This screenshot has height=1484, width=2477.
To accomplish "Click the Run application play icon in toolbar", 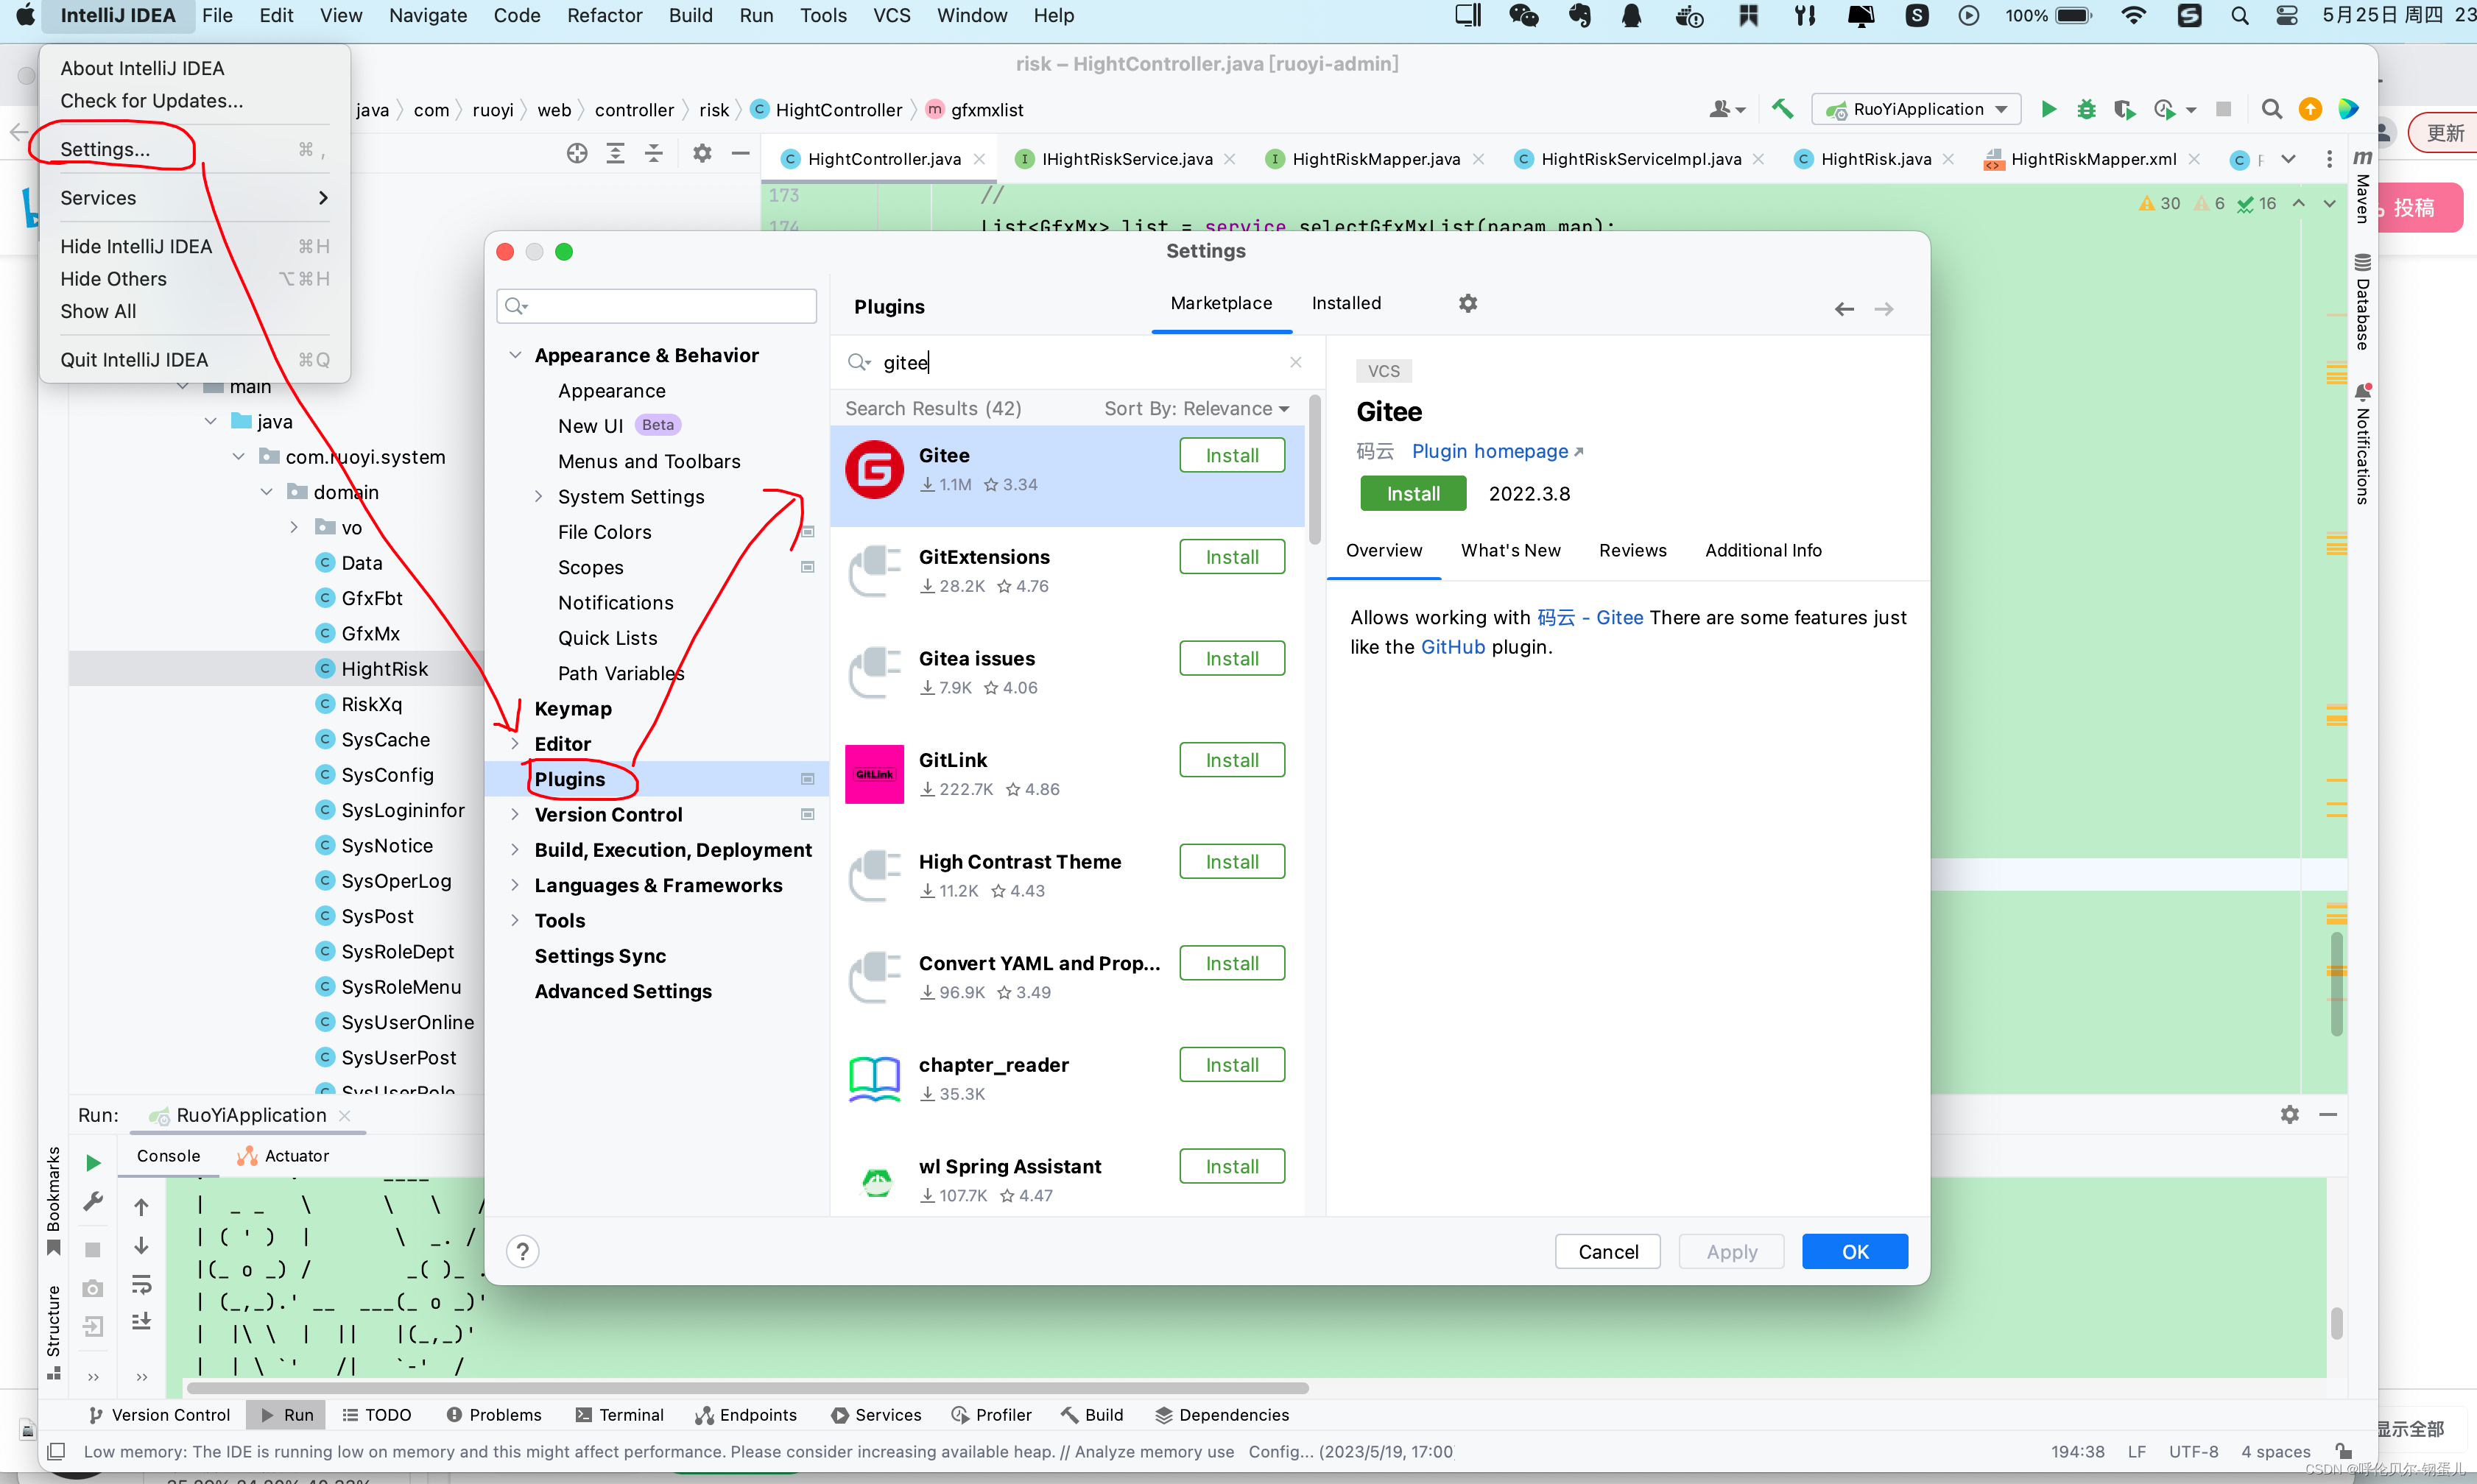I will [x=2048, y=109].
